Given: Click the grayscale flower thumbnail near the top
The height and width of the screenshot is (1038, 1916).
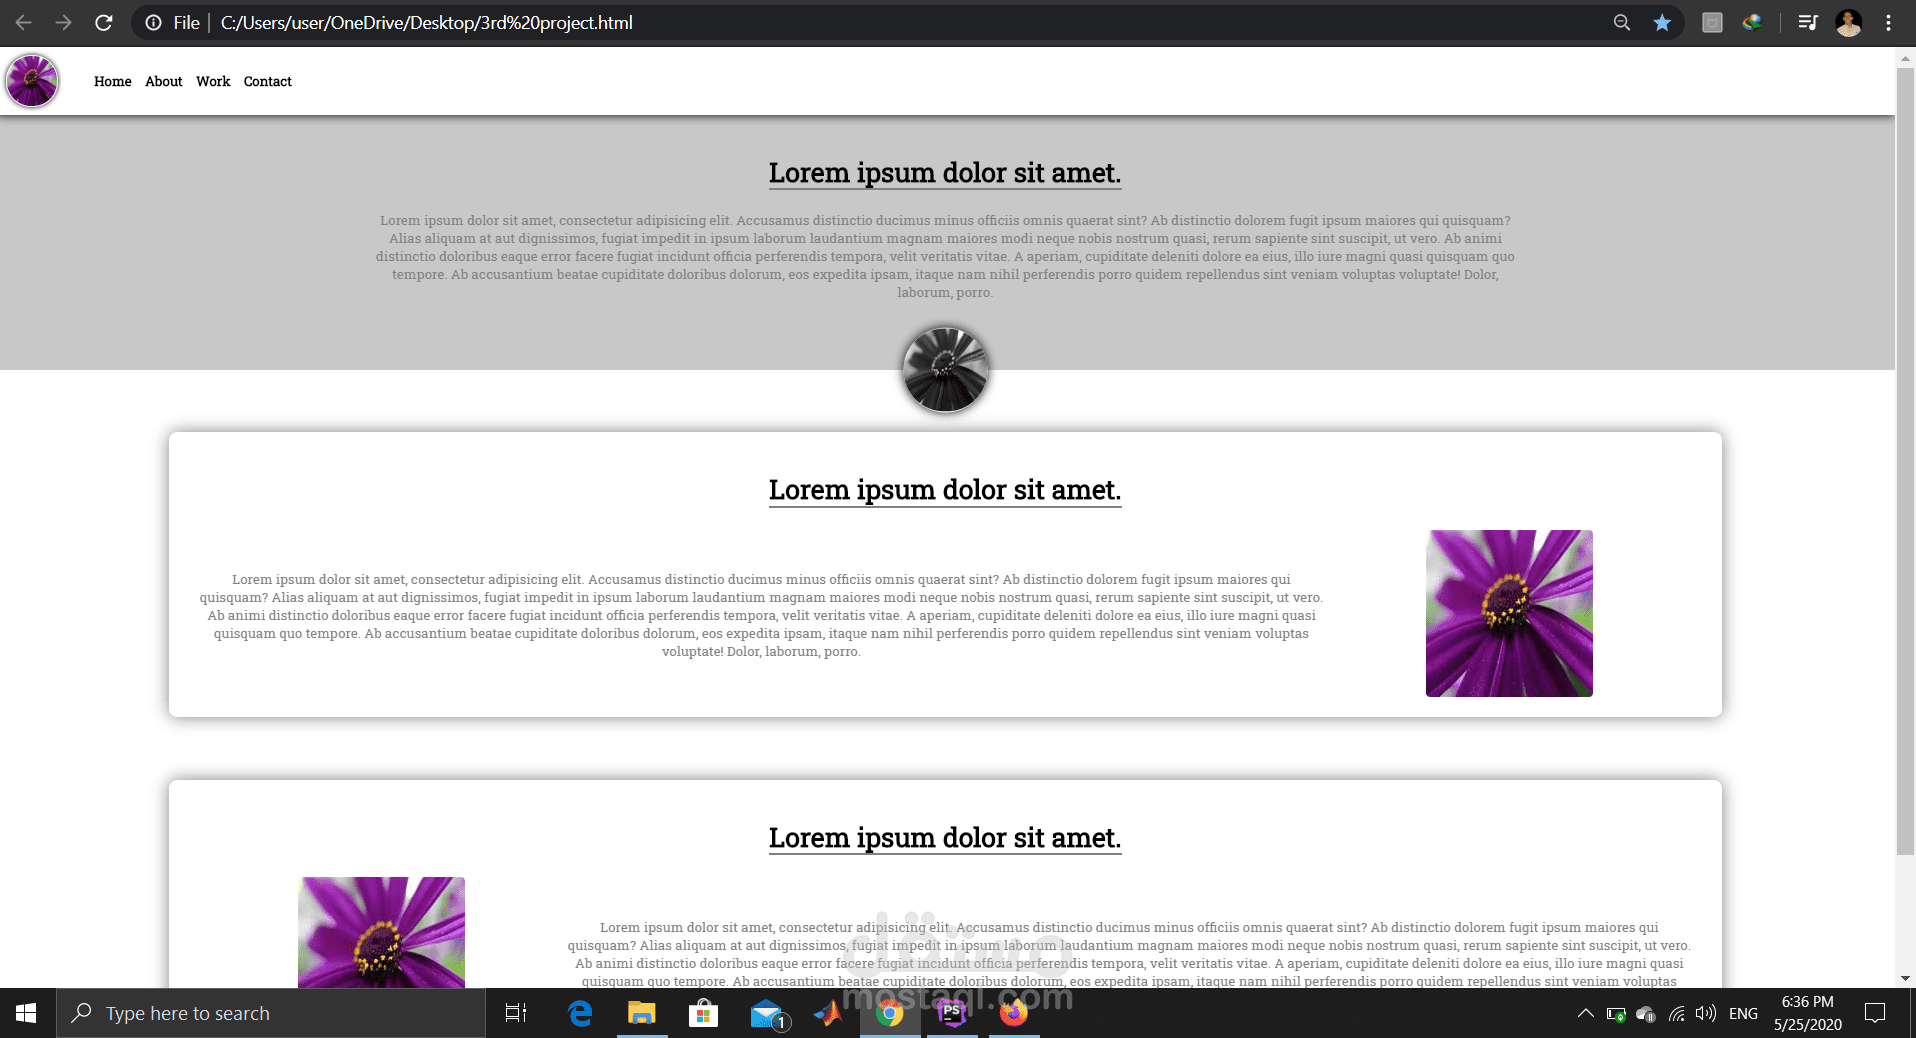Looking at the screenshot, I should (944, 369).
